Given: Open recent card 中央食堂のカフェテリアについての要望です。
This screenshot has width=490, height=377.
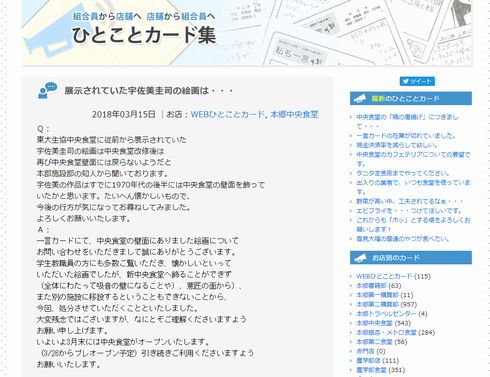Looking at the screenshot, I should (413, 159).
